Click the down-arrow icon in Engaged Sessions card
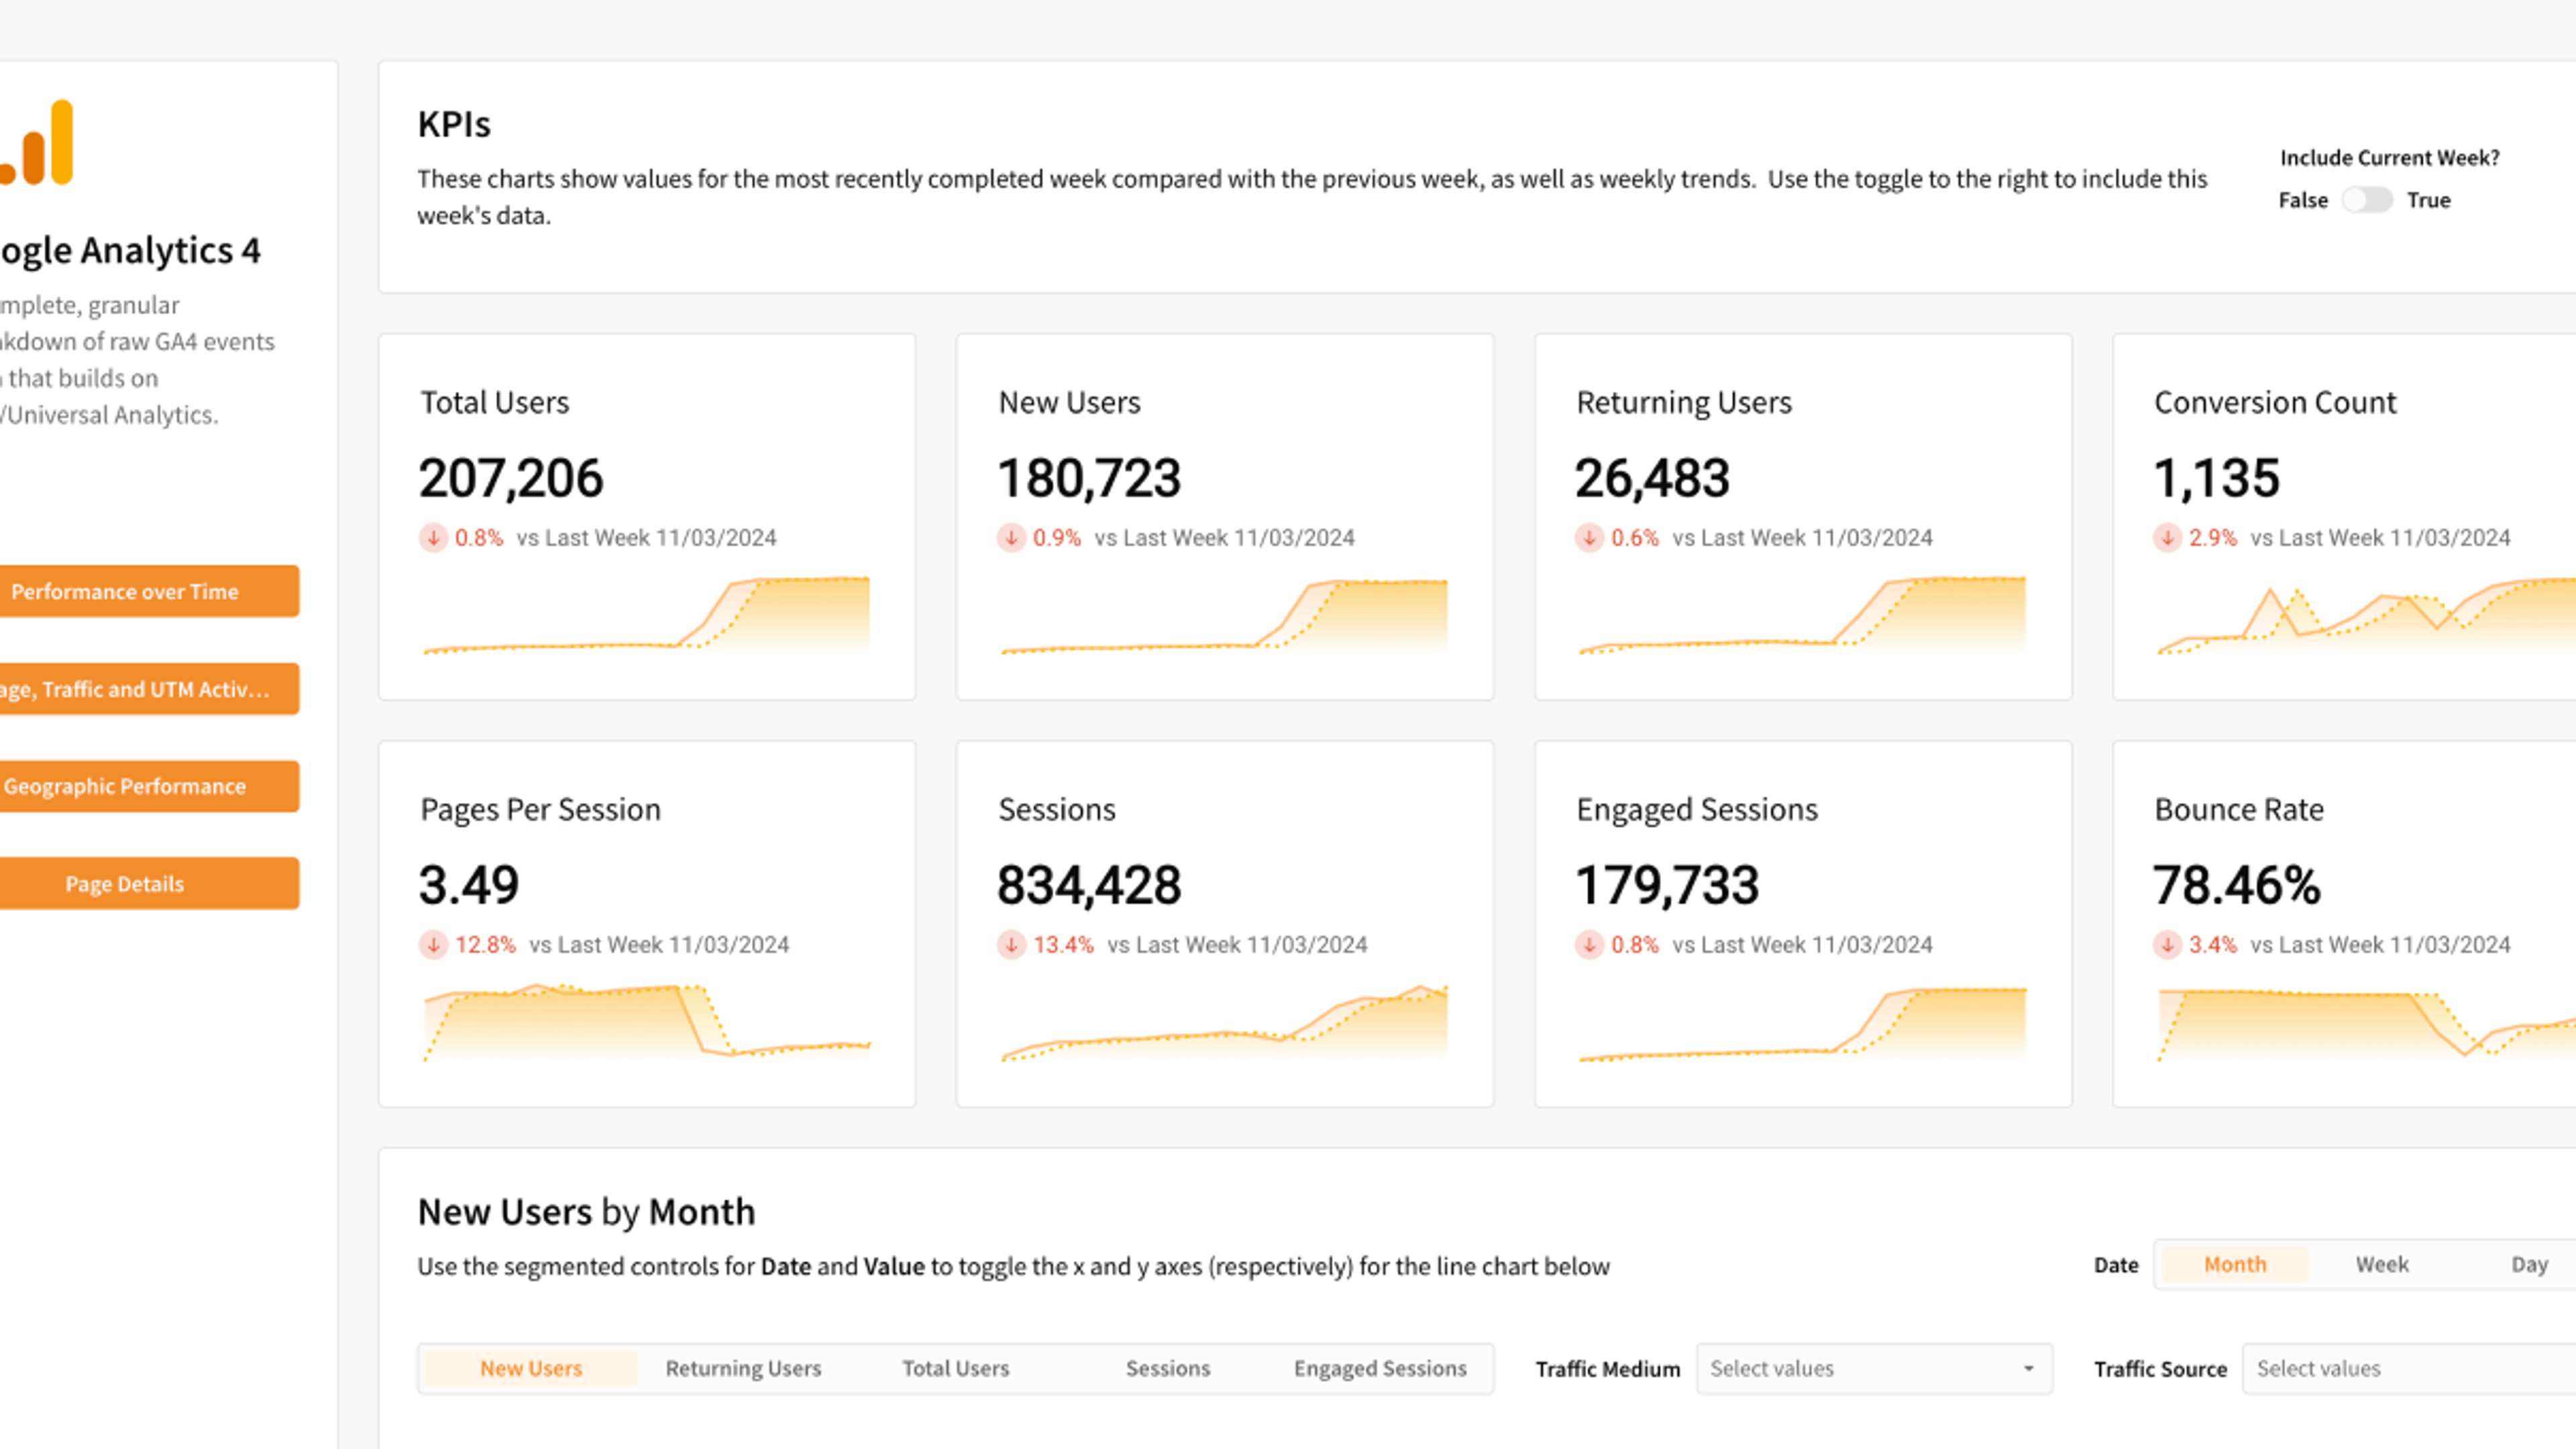Image resolution: width=2576 pixels, height=1449 pixels. (1589, 945)
